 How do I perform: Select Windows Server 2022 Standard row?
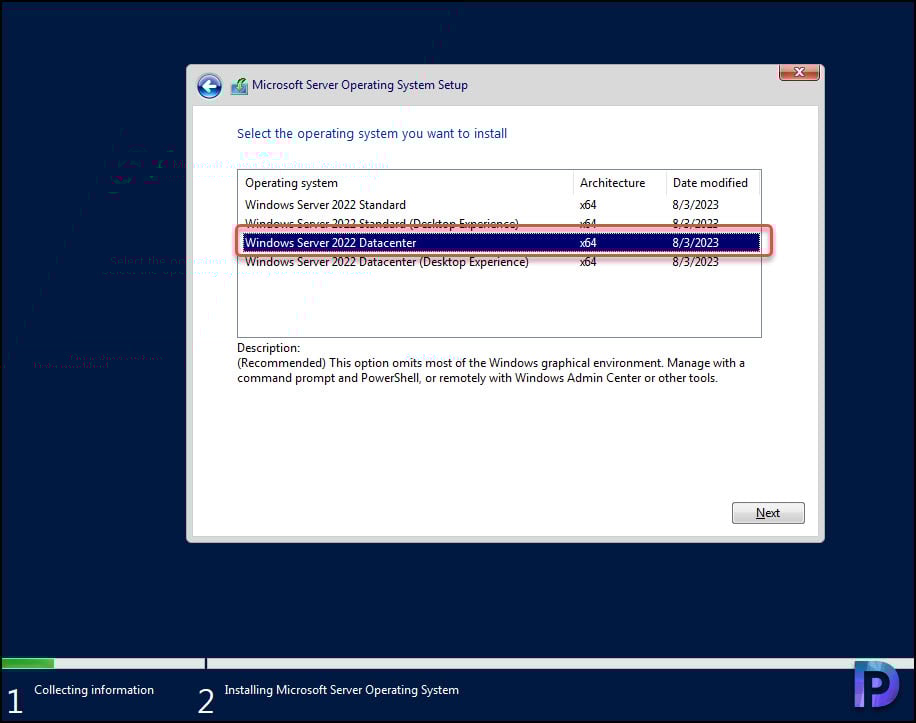499,205
